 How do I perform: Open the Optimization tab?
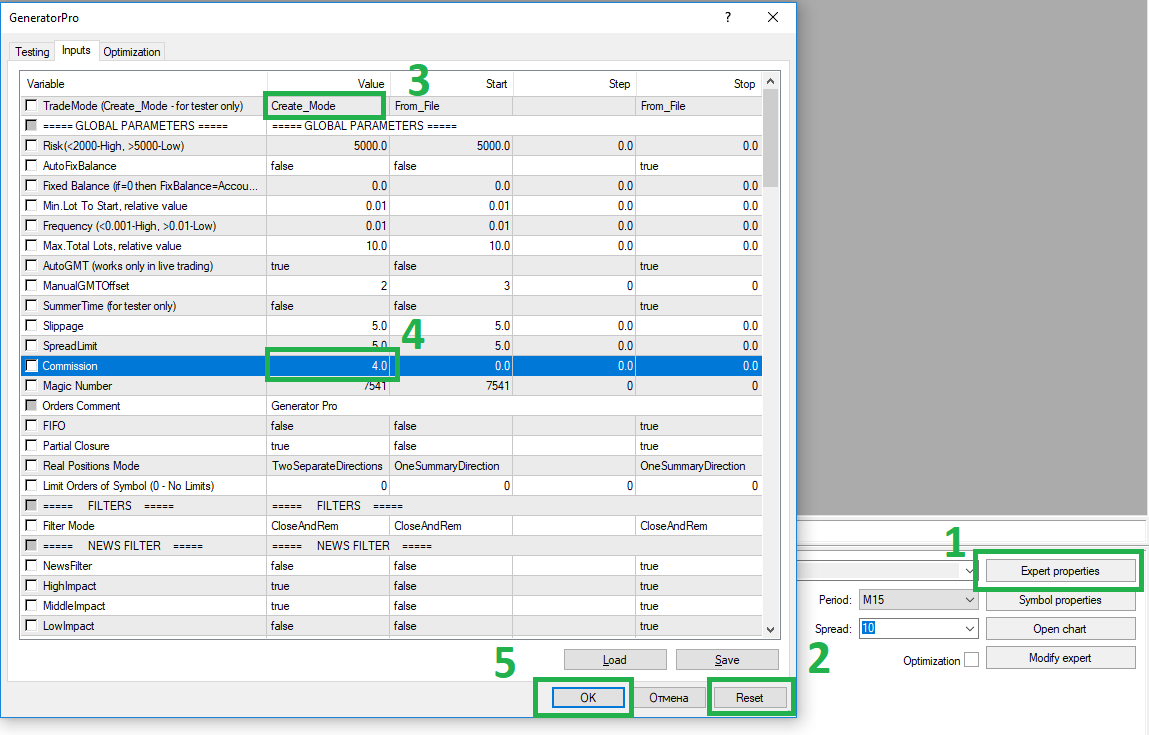132,51
